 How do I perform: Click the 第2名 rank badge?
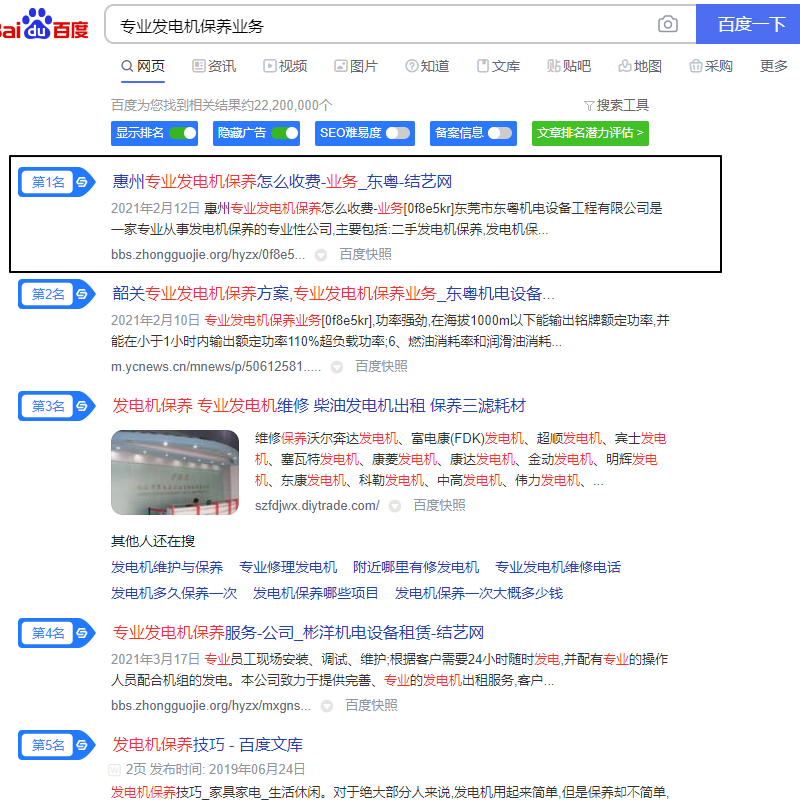(57, 294)
